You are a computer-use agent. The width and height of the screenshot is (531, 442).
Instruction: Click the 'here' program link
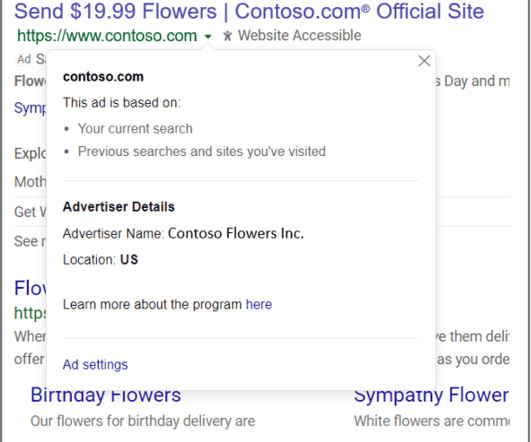click(x=259, y=304)
